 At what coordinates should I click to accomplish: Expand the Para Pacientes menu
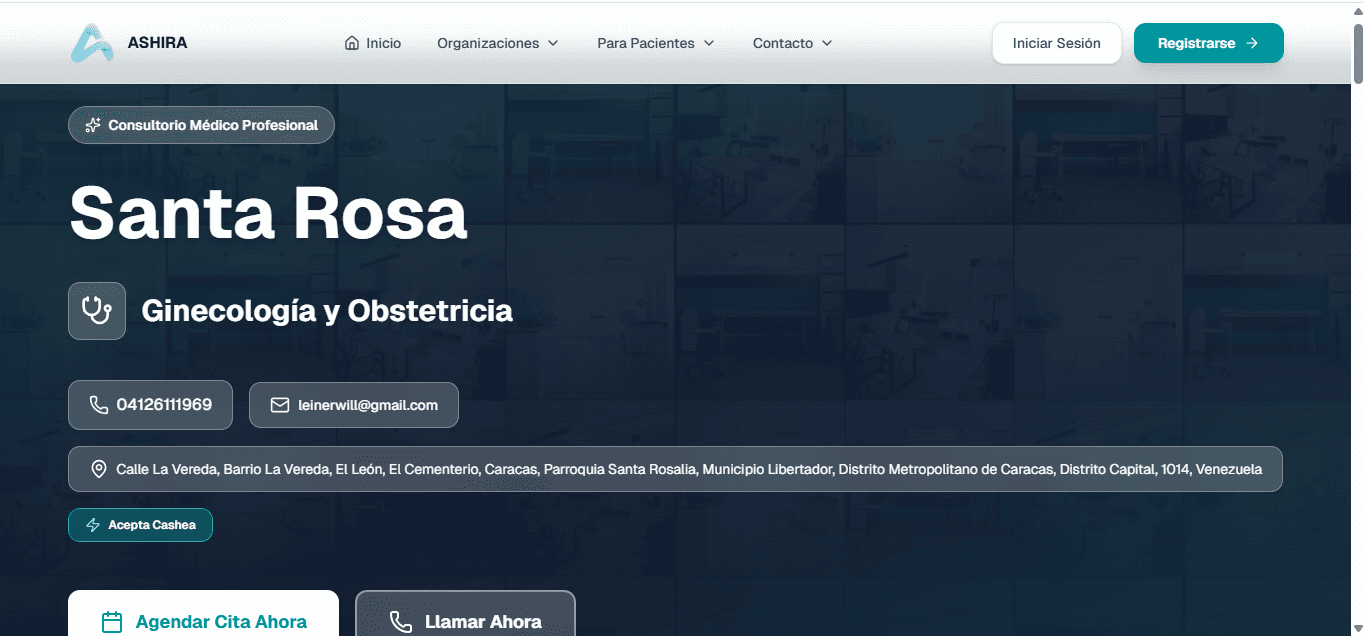[x=656, y=43]
